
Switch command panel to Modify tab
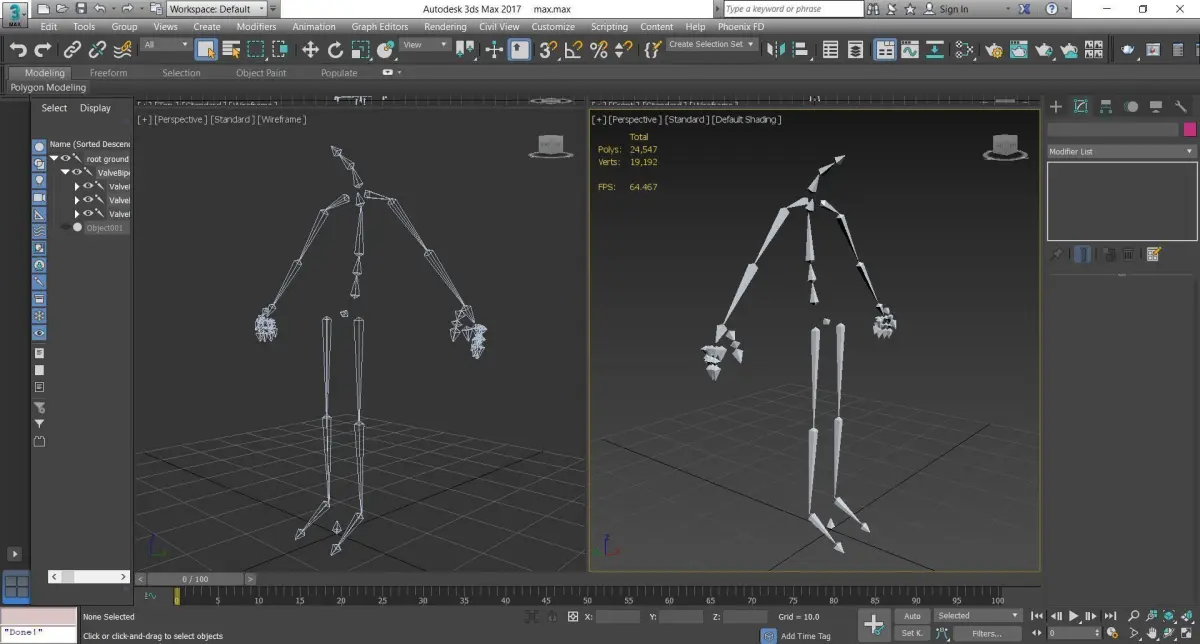tap(1081, 106)
